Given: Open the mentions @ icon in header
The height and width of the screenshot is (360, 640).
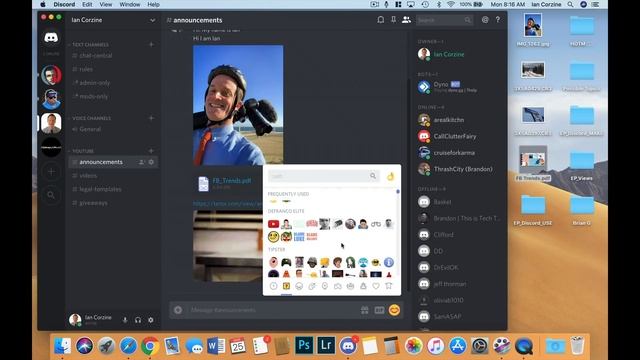Looking at the screenshot, I should (485, 20).
